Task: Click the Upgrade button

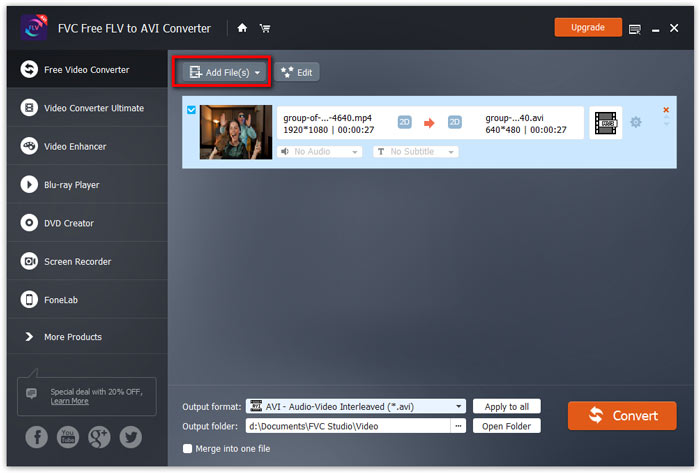Action: point(588,27)
